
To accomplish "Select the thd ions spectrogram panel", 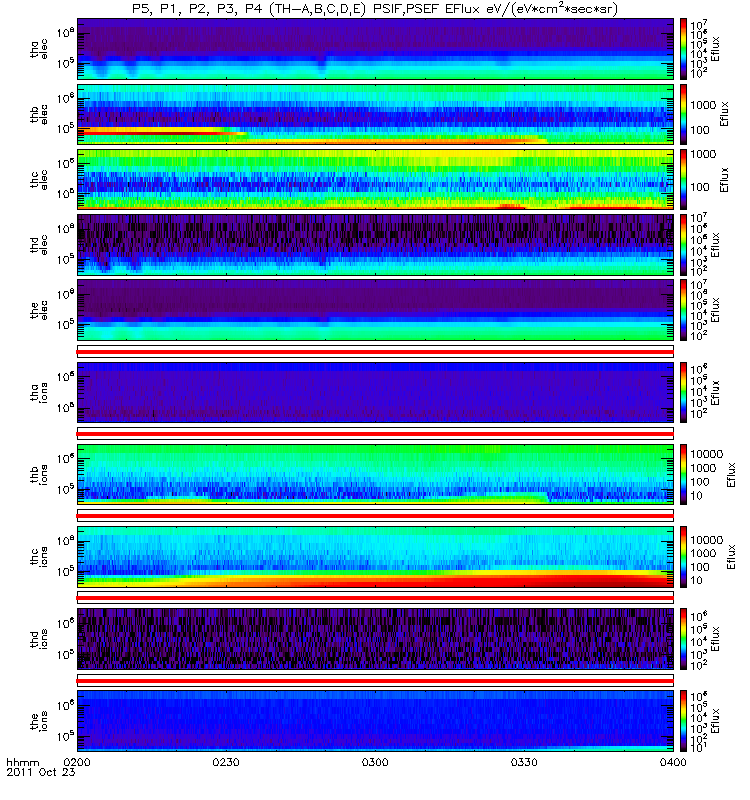I will pyautogui.click(x=375, y=639).
